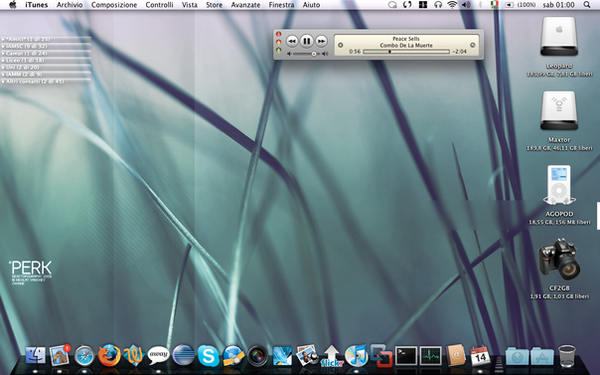The height and width of the screenshot is (375, 600).
Task: Select the AGOPOD iPod volume
Action: pyautogui.click(x=559, y=185)
